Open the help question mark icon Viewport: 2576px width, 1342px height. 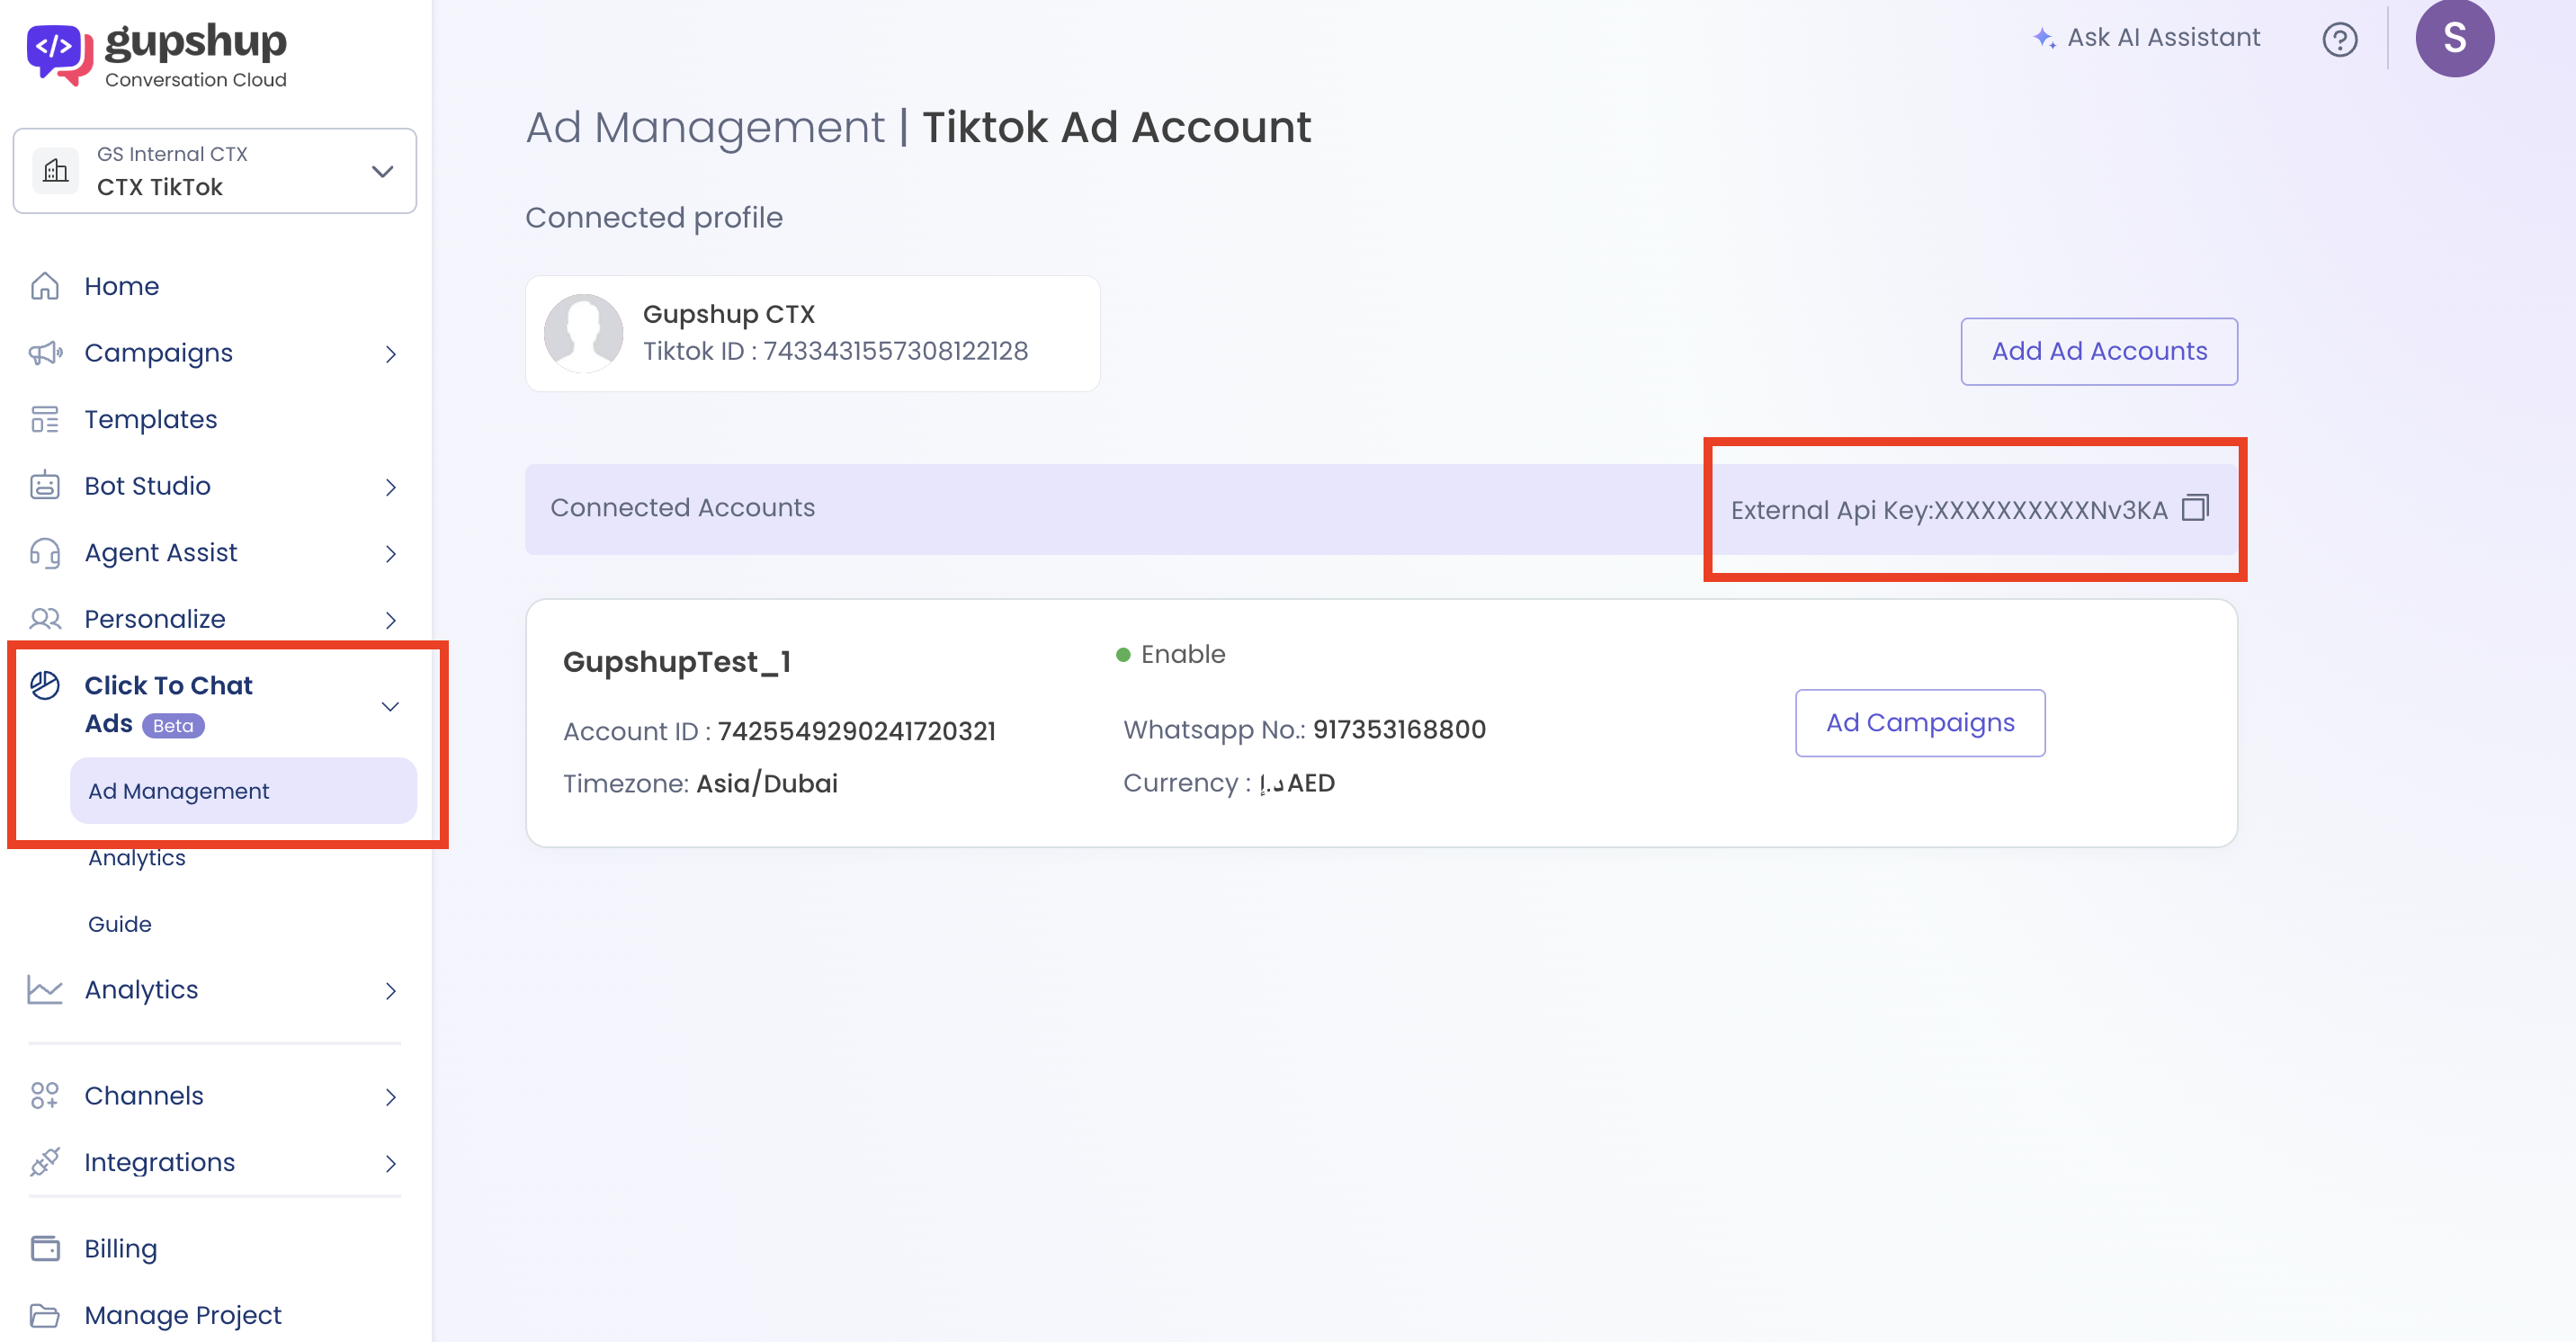tap(2339, 39)
